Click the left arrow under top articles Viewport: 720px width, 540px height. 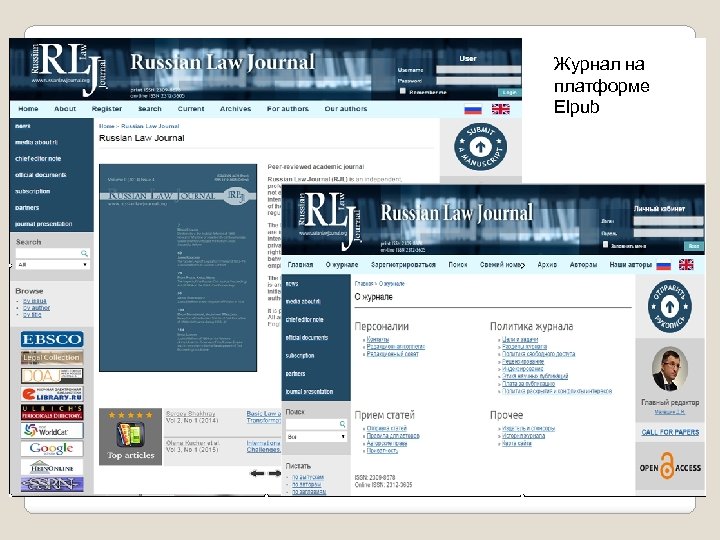(x=257, y=473)
